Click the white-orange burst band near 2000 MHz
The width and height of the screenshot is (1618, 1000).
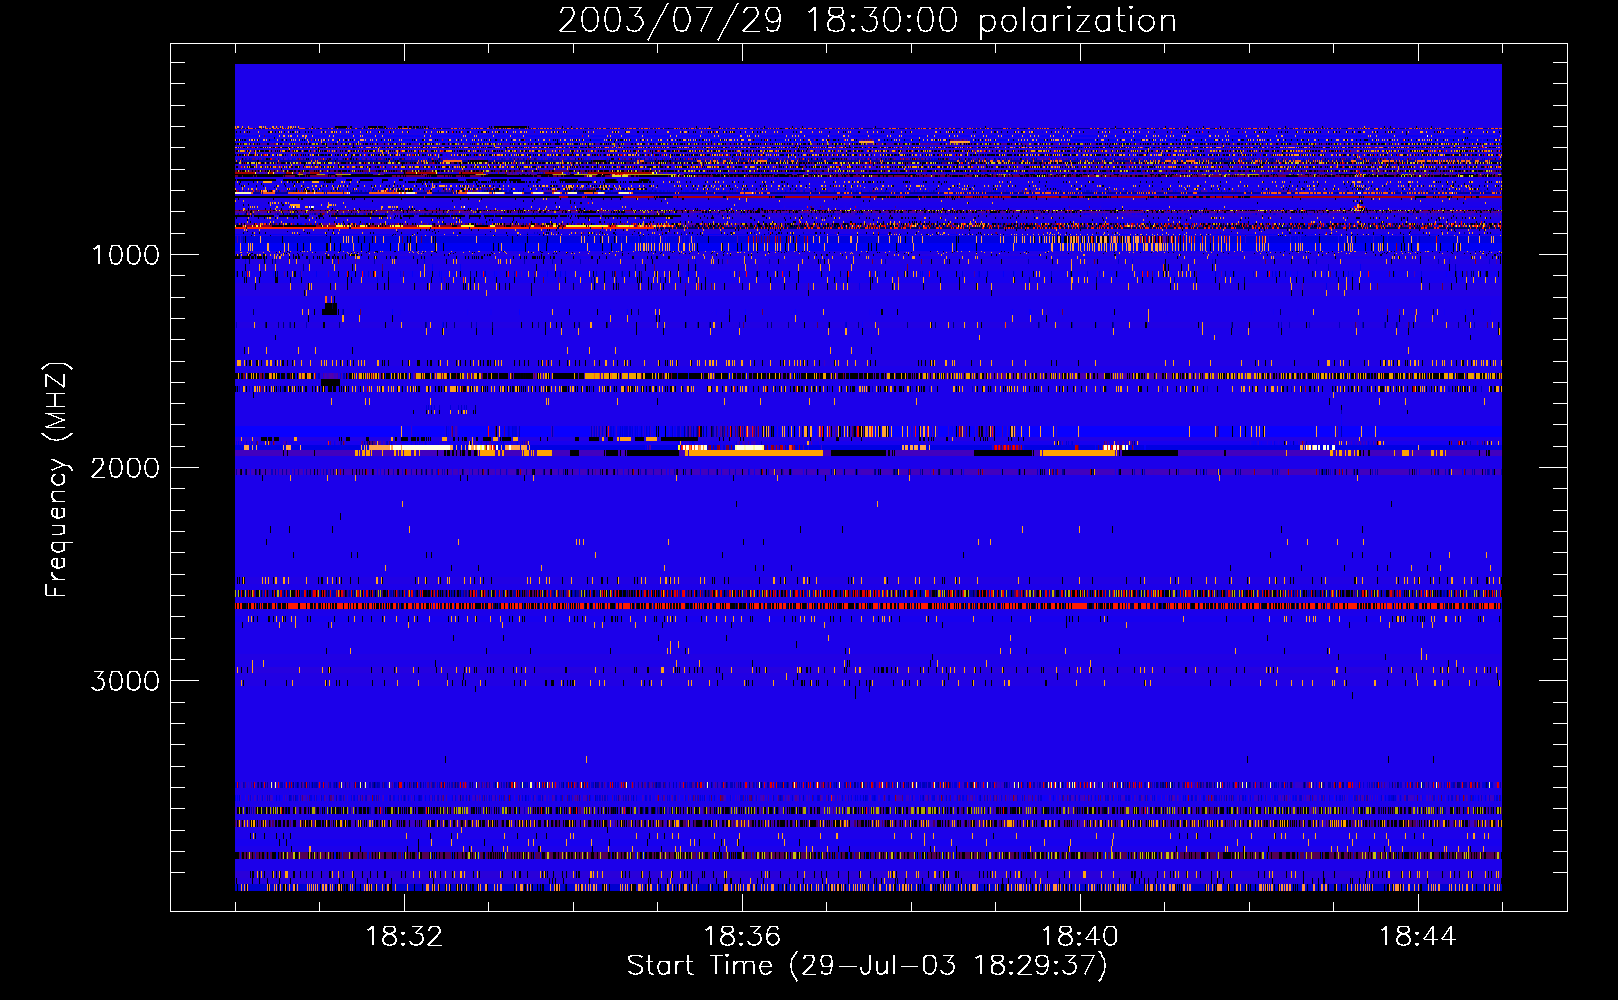pos(868,451)
